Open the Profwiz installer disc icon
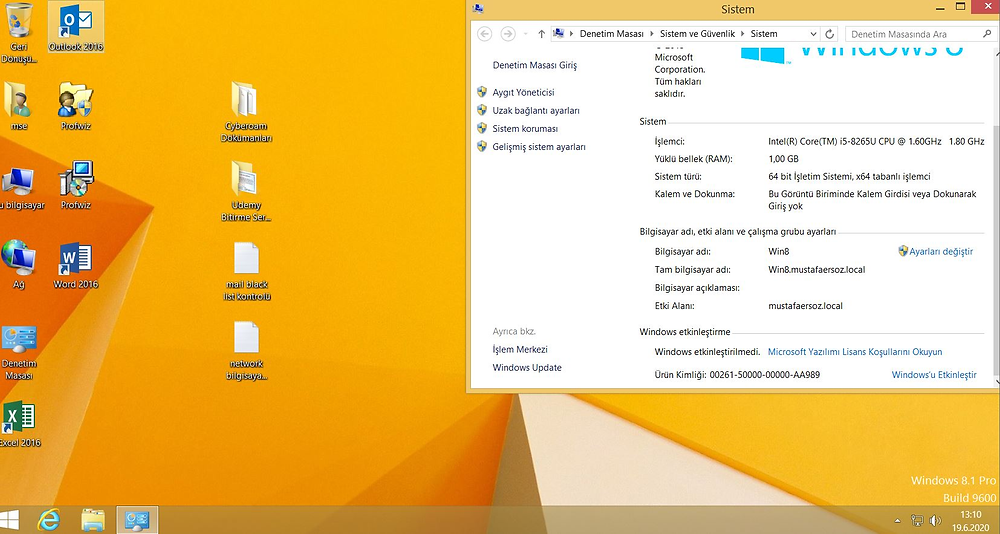The height and width of the screenshot is (534, 1000). 76,185
